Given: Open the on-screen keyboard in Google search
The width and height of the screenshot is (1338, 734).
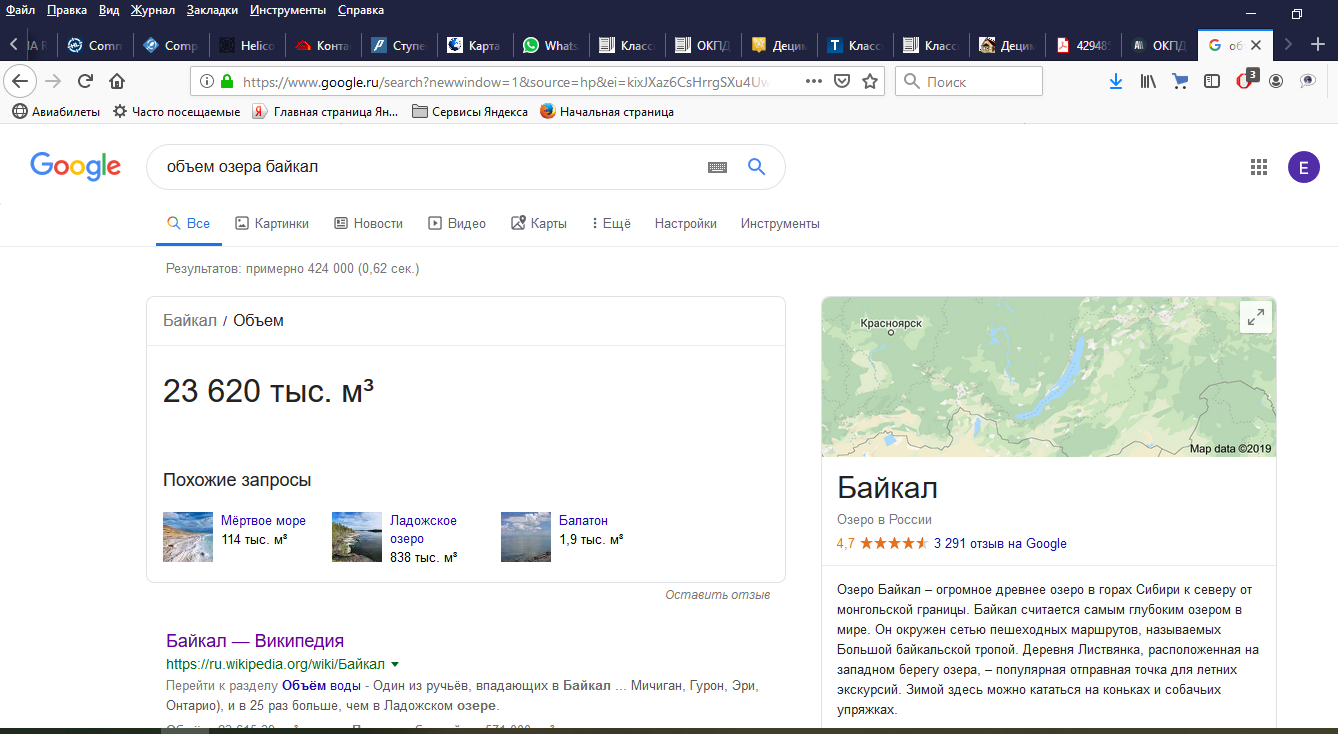Looking at the screenshot, I should tap(717, 167).
